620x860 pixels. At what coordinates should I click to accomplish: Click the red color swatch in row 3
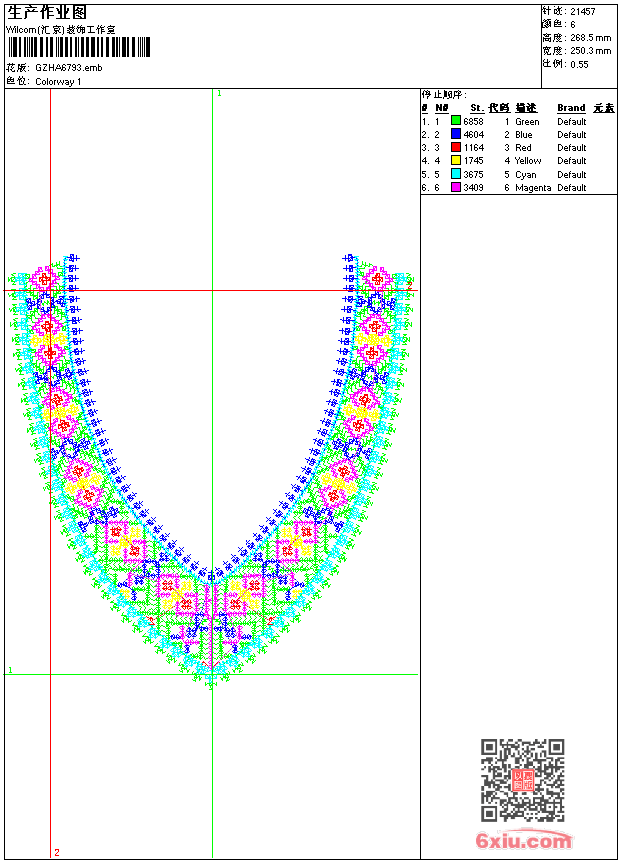click(x=456, y=147)
